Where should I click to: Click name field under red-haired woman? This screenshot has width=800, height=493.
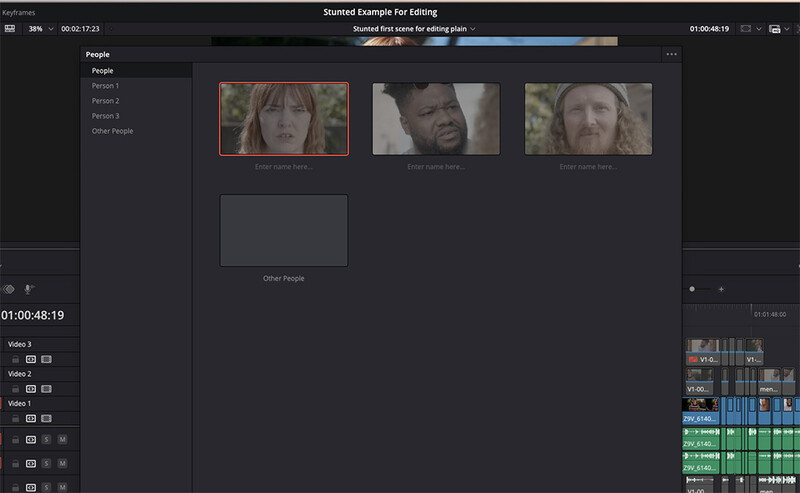coord(284,167)
